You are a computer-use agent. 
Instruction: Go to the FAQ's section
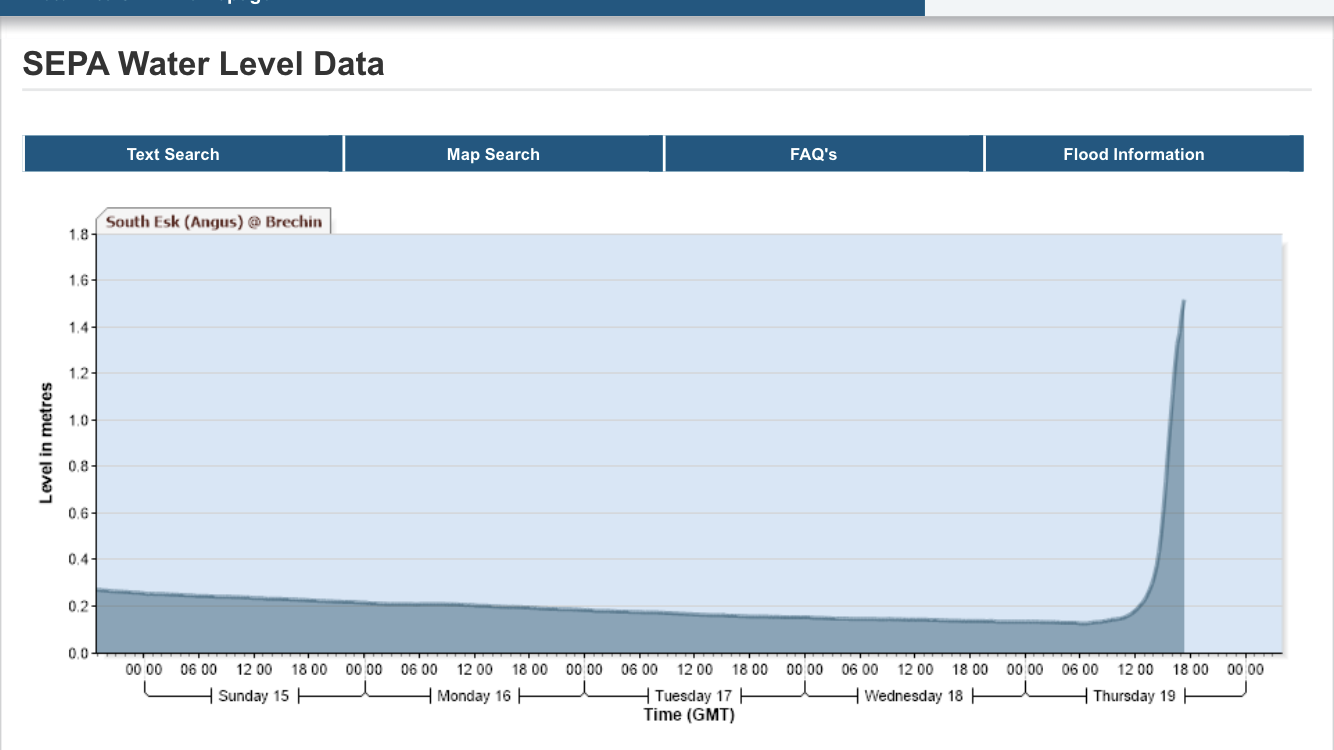click(x=813, y=154)
